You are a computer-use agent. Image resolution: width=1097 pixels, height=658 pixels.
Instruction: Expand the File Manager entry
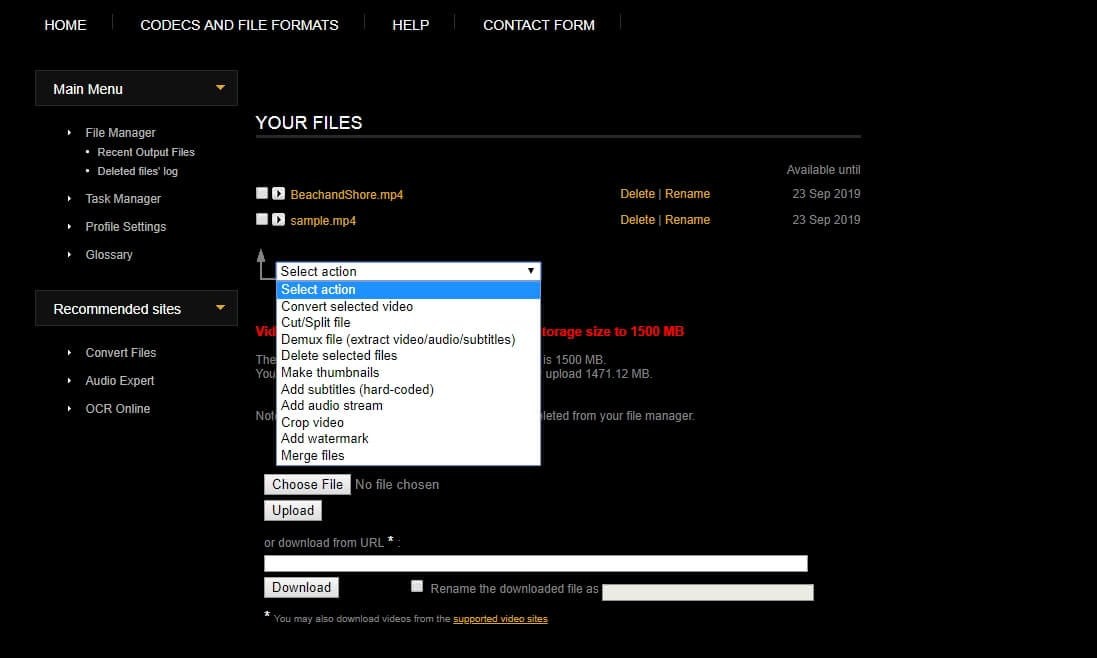(68, 132)
